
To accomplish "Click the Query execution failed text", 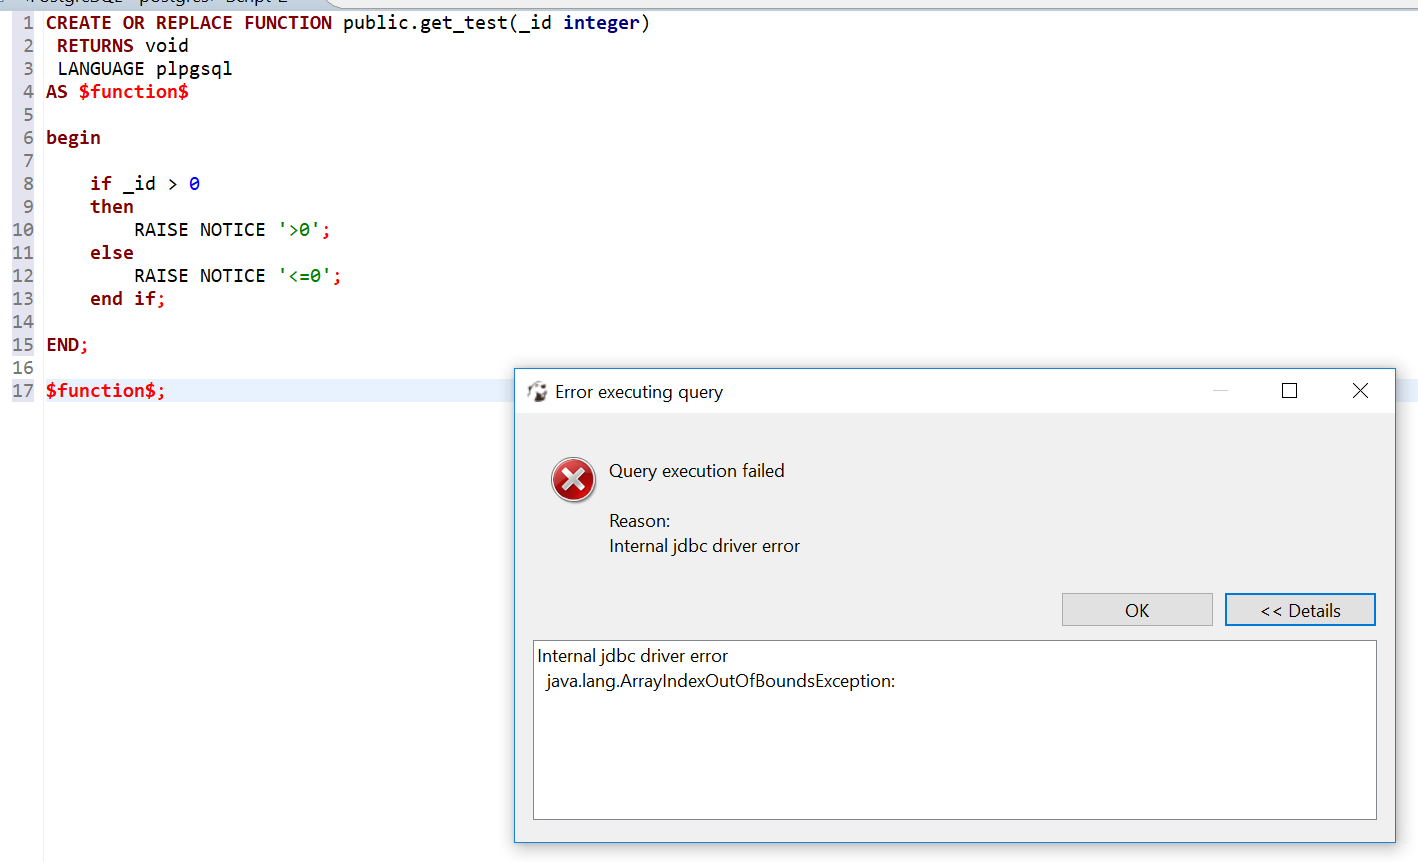I will pyautogui.click(x=696, y=470).
